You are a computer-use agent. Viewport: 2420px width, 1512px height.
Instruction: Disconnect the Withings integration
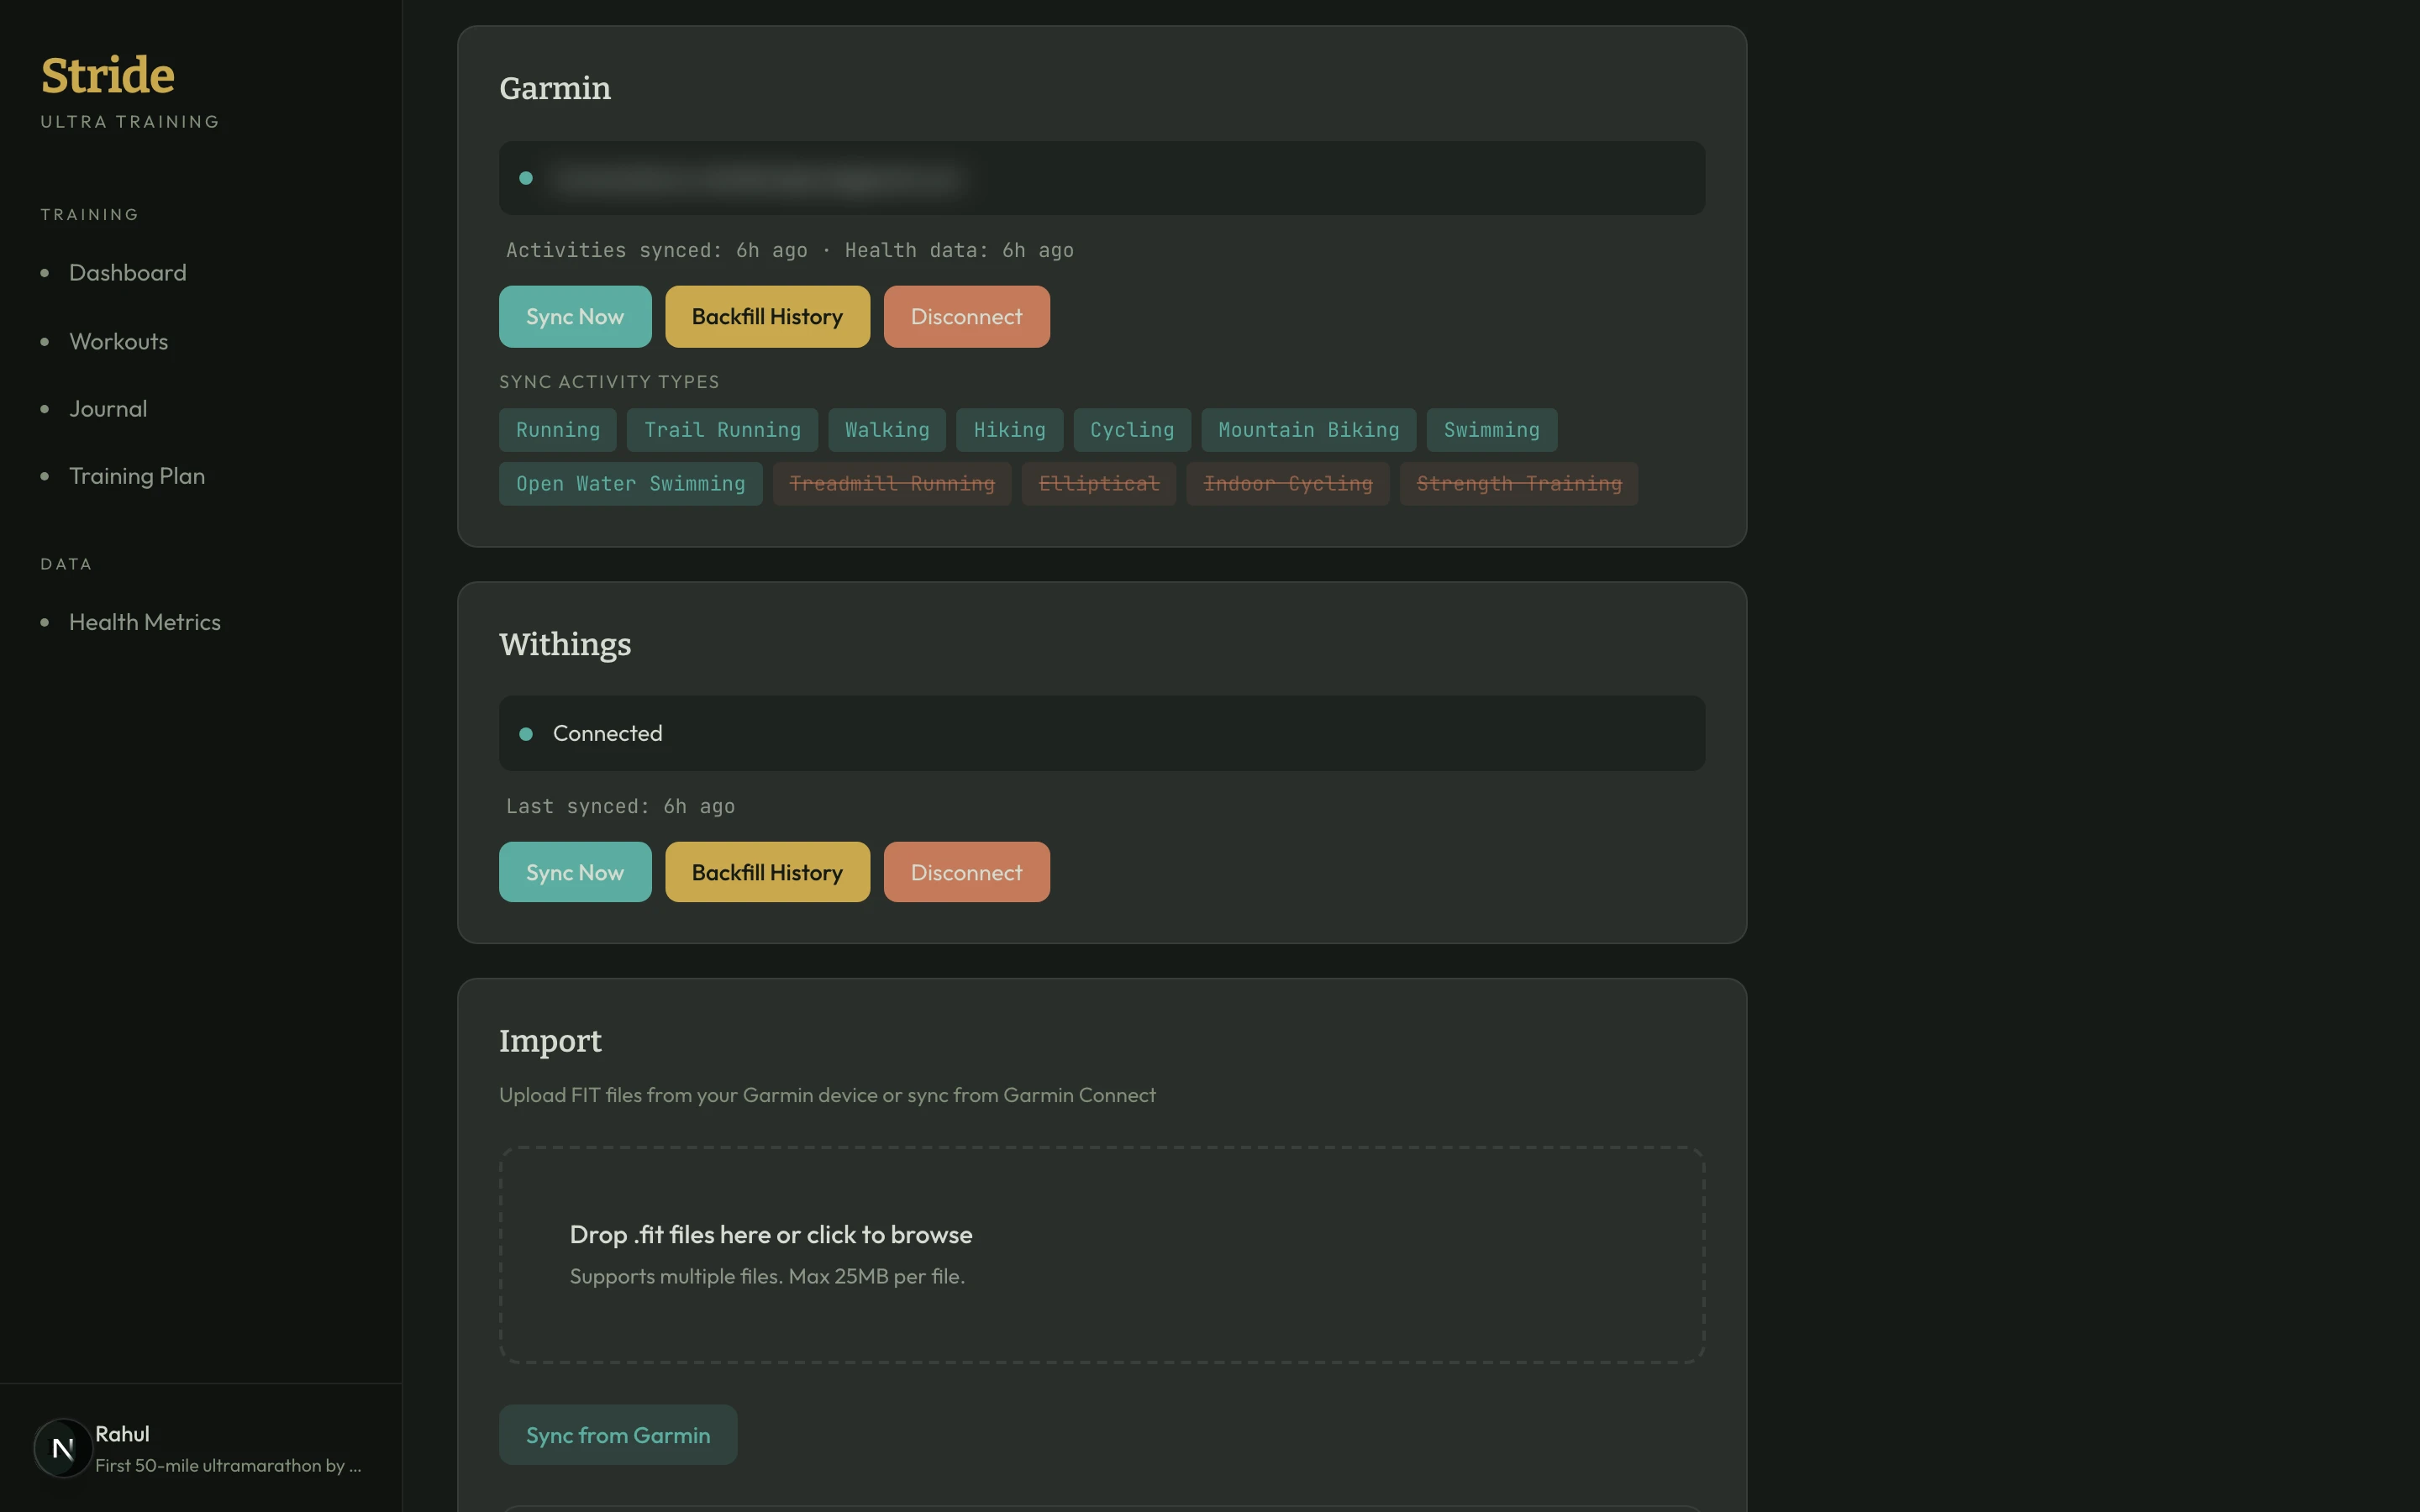[966, 872]
